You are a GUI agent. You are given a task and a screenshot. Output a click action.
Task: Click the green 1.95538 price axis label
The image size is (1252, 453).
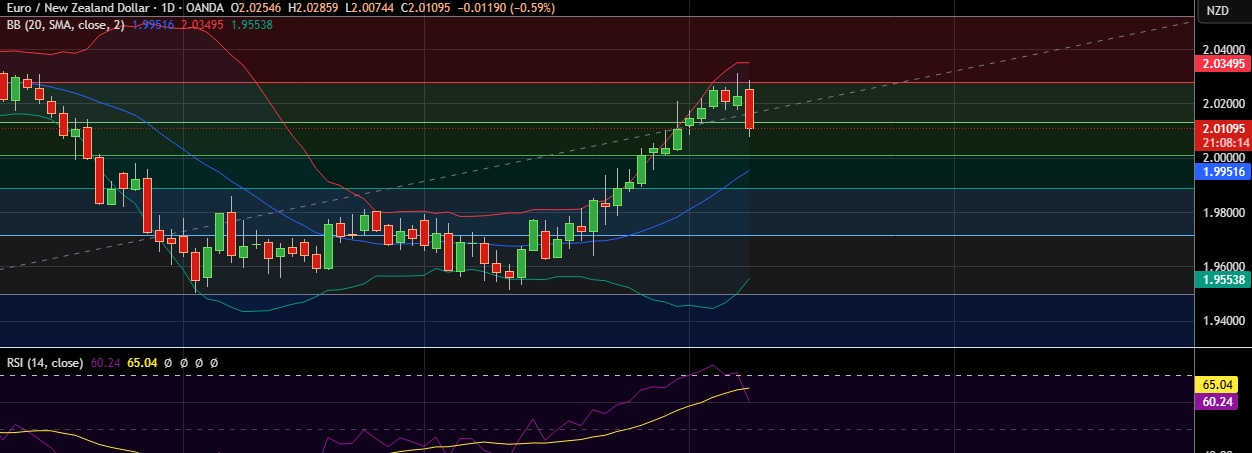pos(1221,281)
